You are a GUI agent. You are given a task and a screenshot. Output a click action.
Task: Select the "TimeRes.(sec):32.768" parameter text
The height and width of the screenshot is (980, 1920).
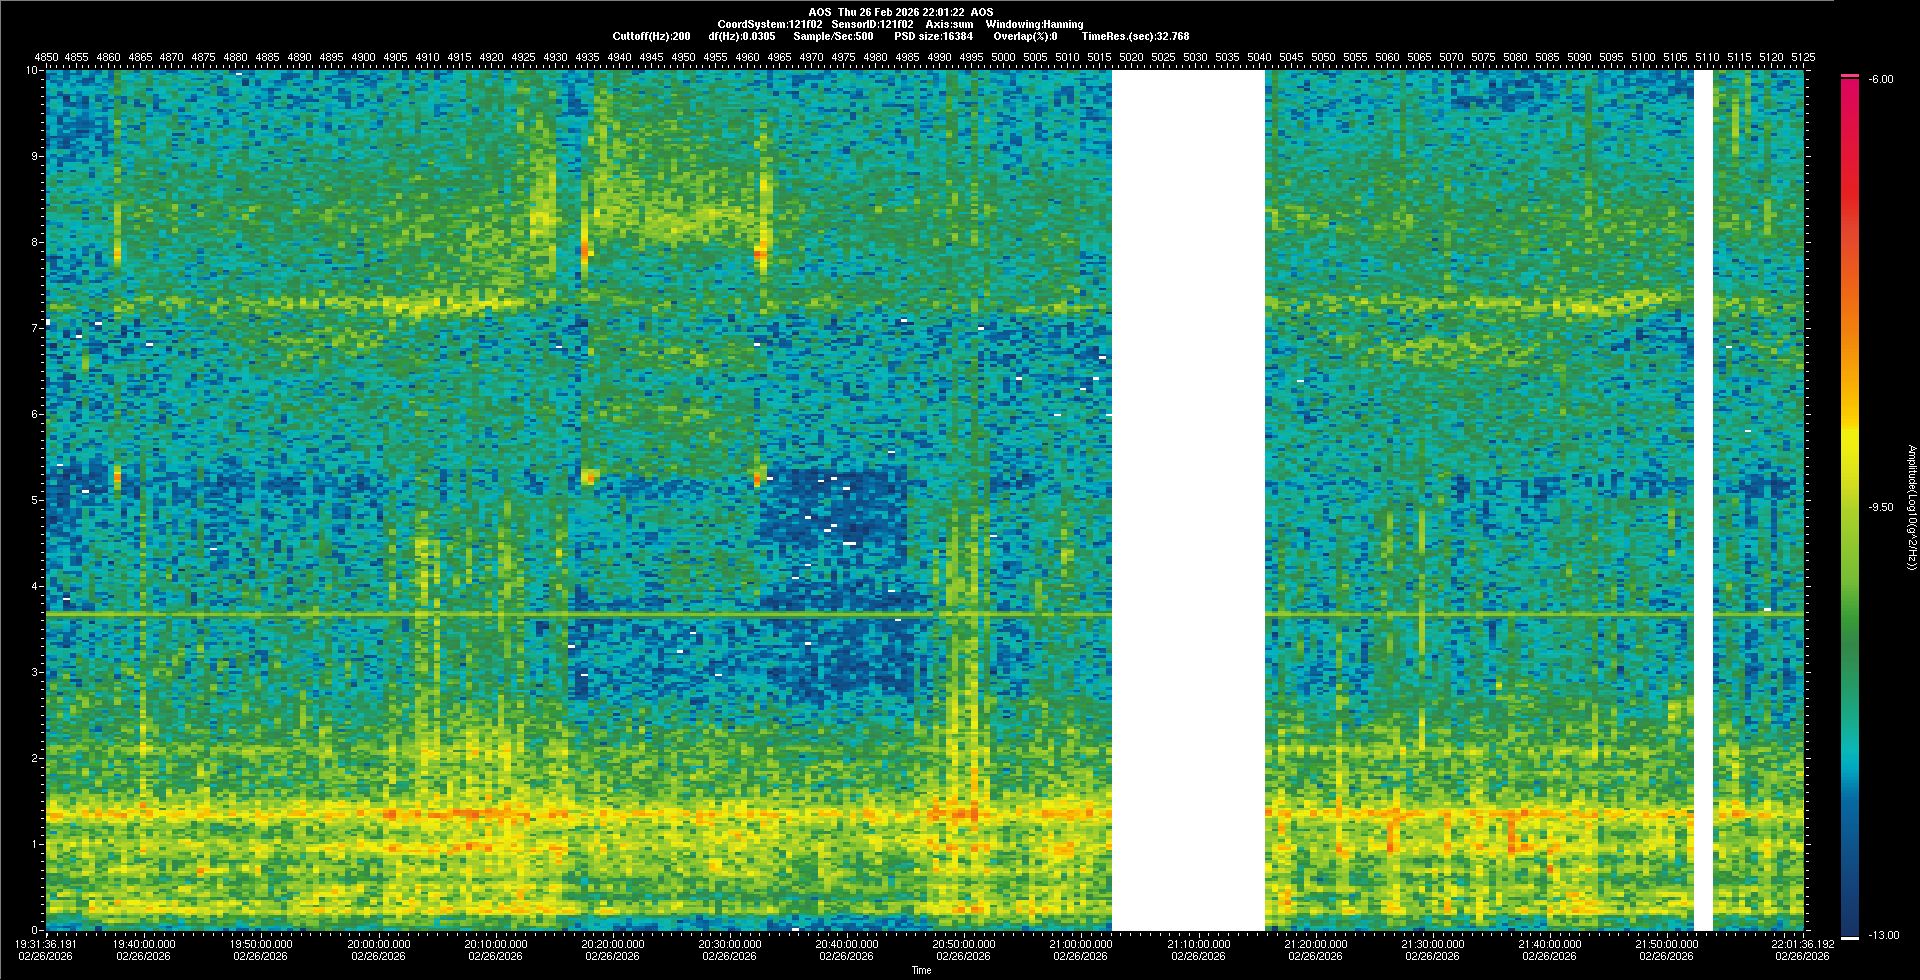click(x=1135, y=36)
